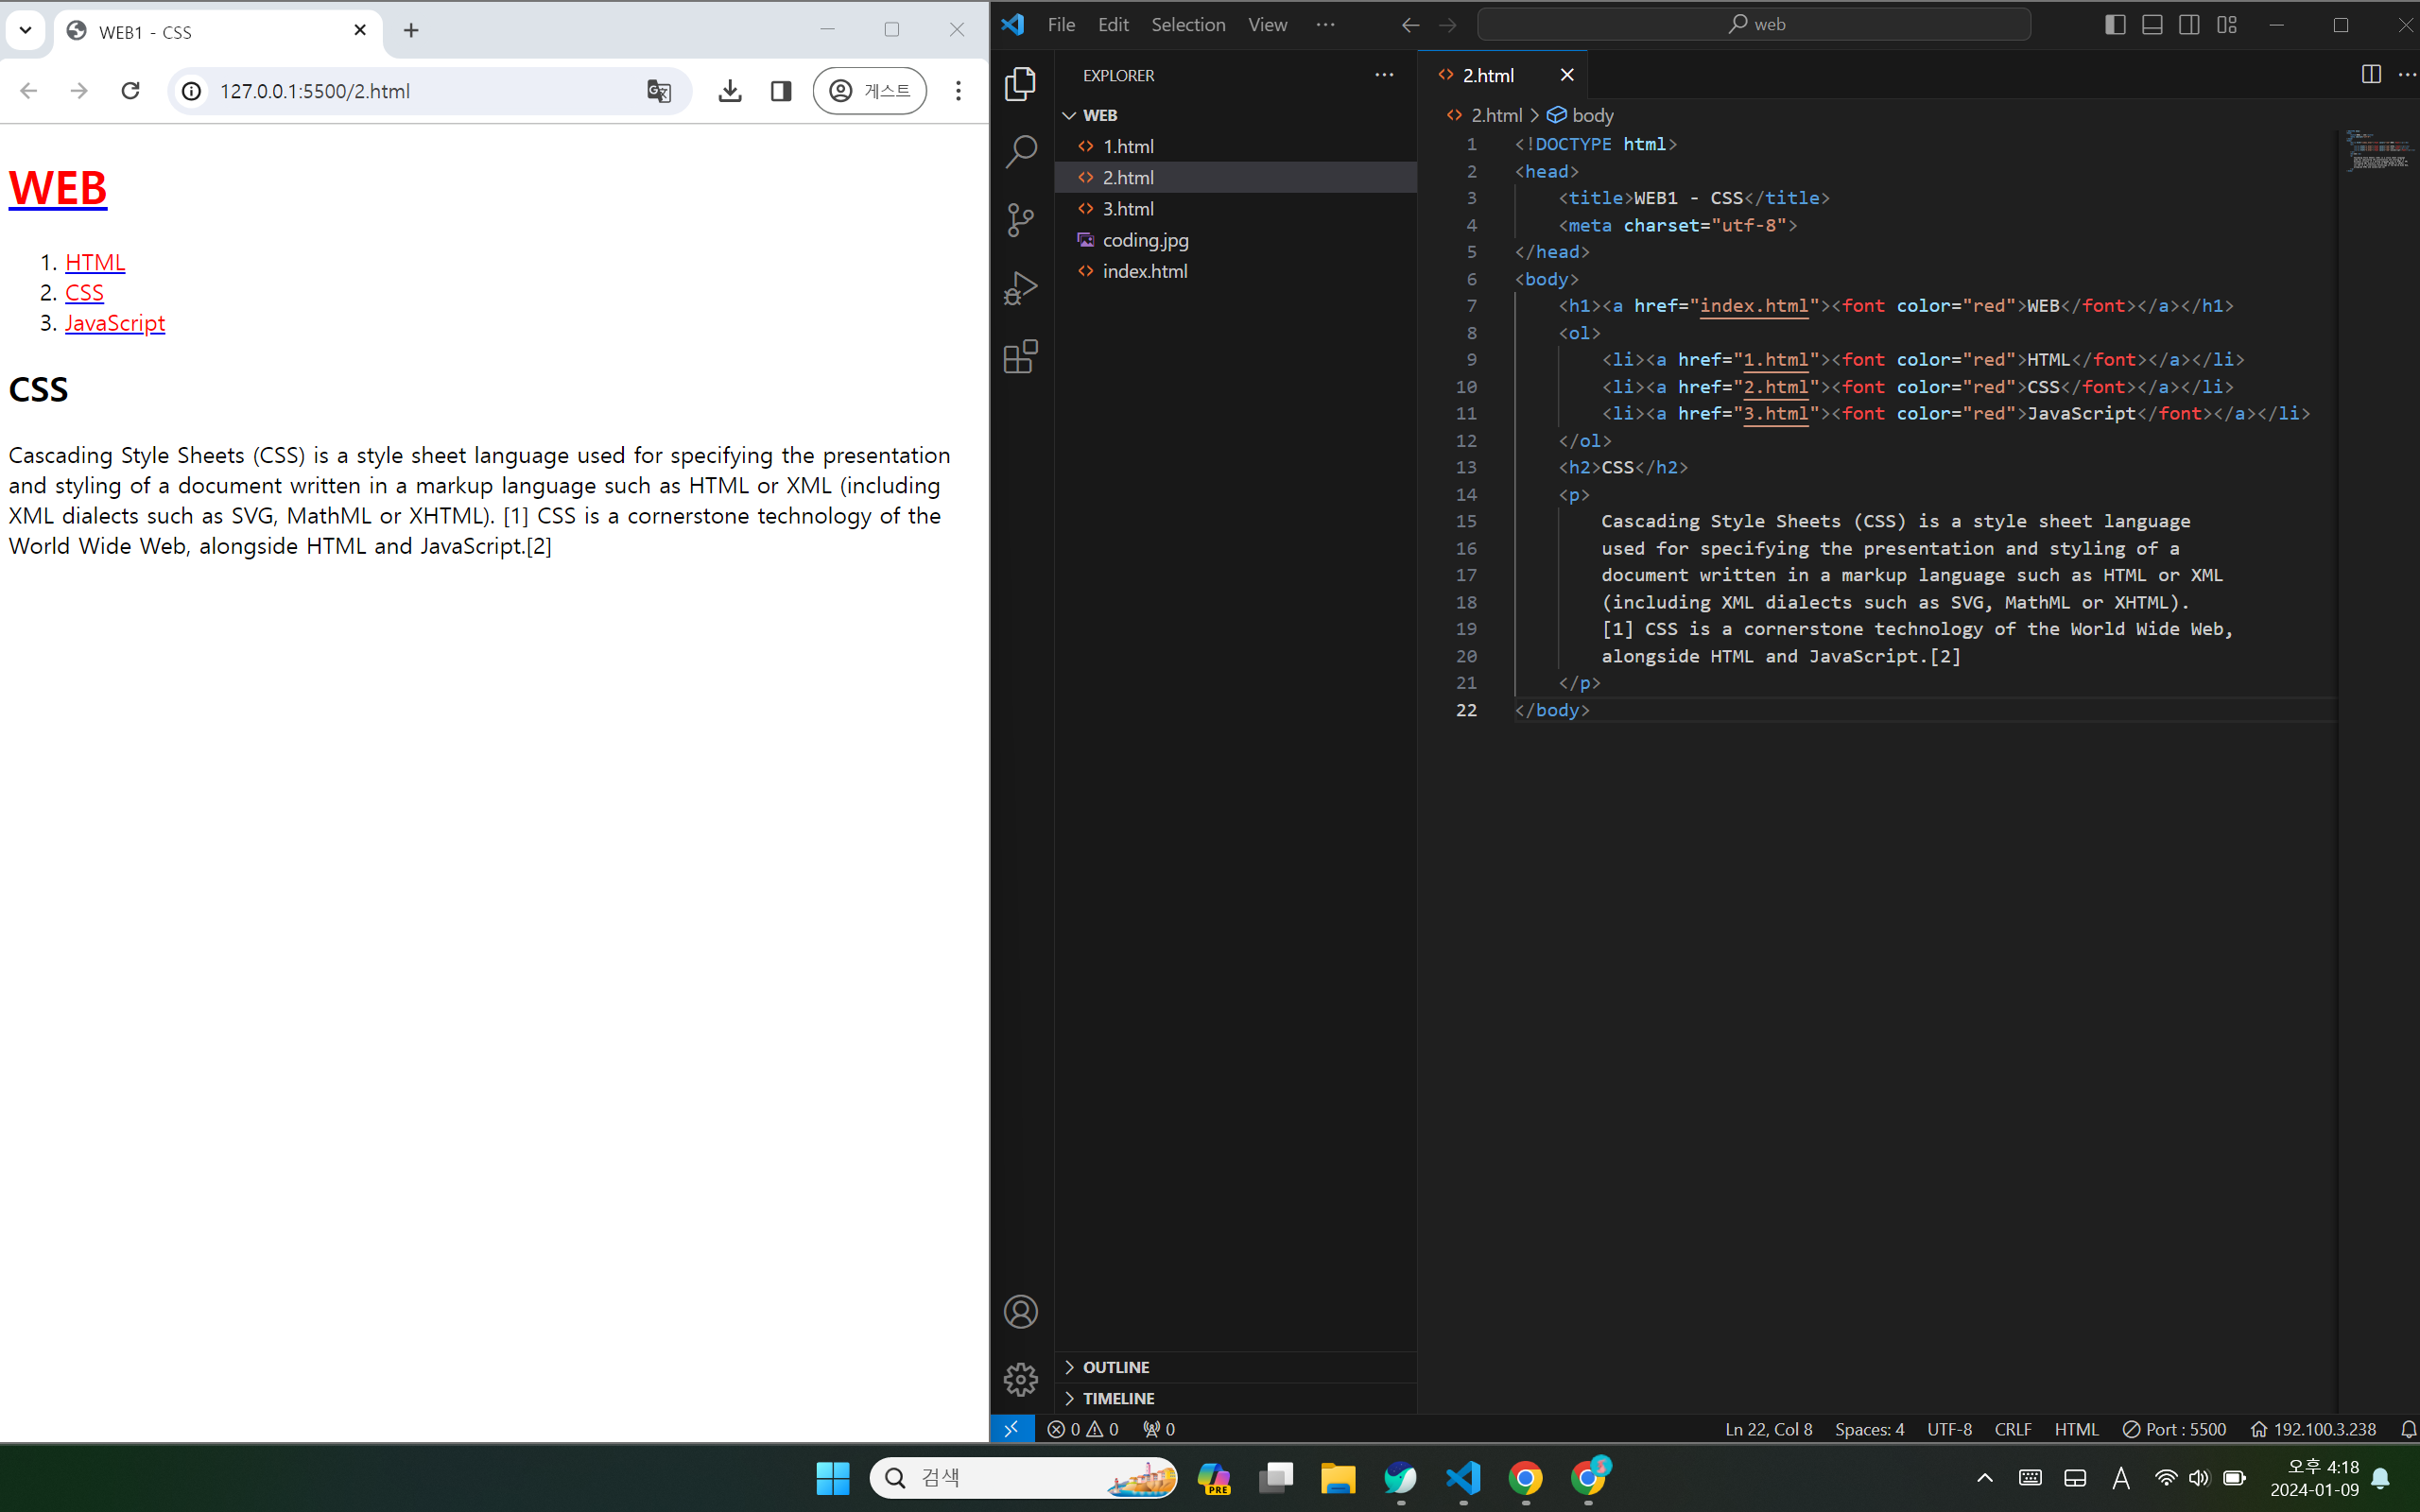Image resolution: width=2420 pixels, height=1512 pixels.
Task: Open Source Control view icon
Action: (x=1020, y=220)
